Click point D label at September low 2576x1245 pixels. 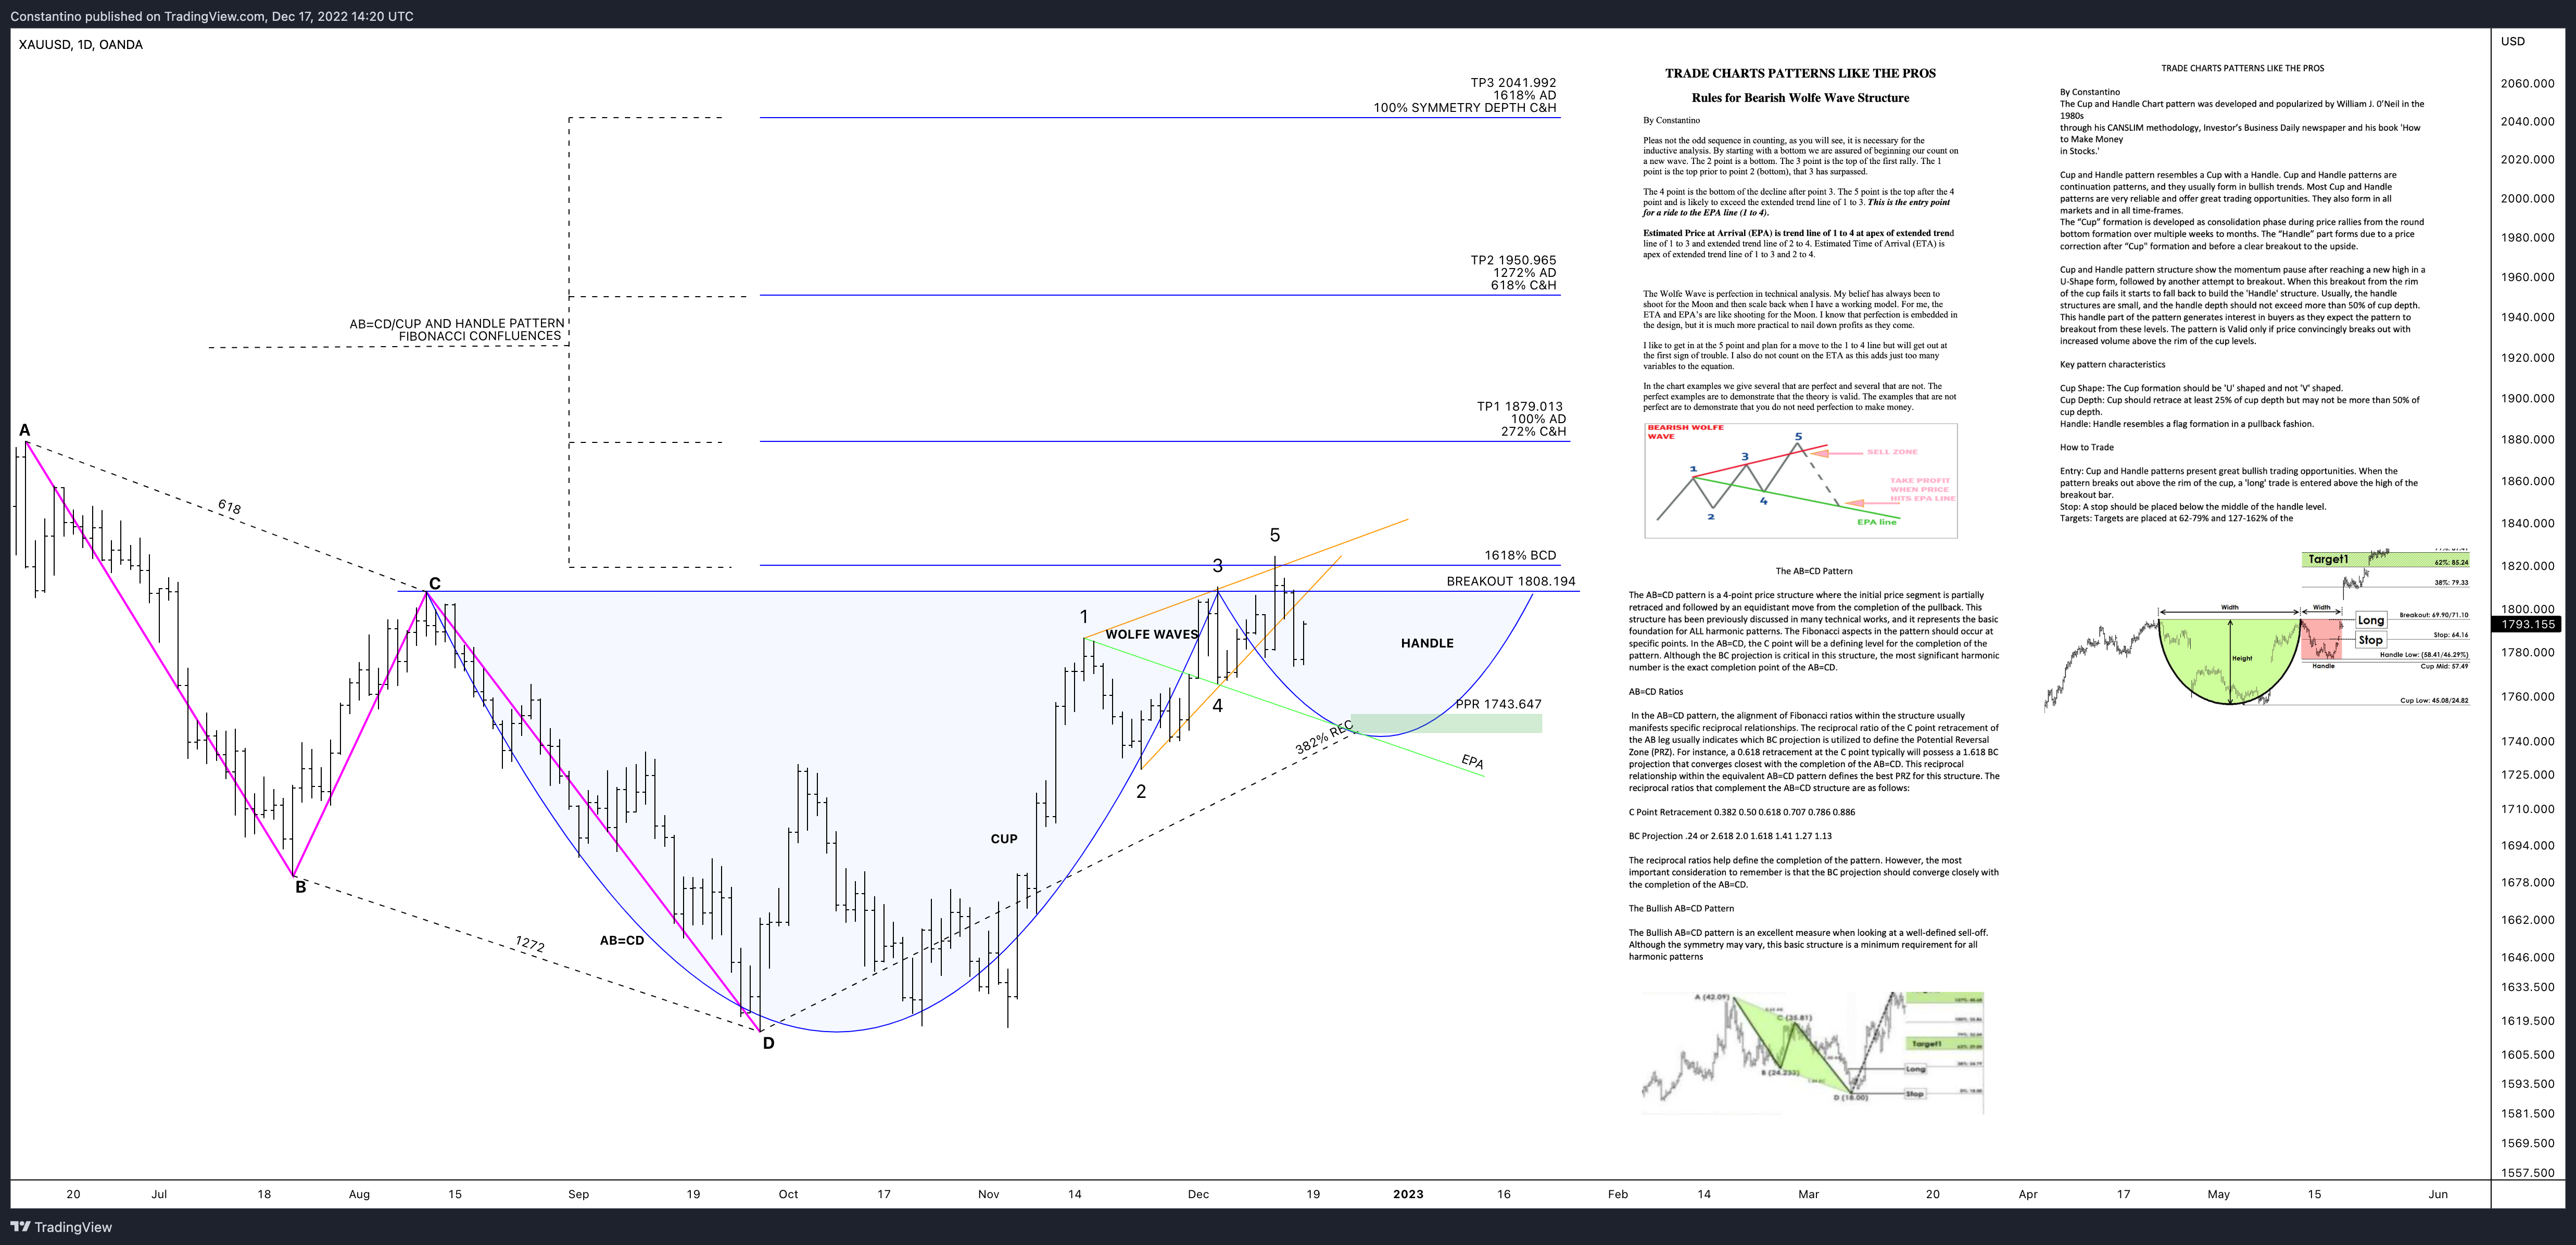pos(768,1043)
